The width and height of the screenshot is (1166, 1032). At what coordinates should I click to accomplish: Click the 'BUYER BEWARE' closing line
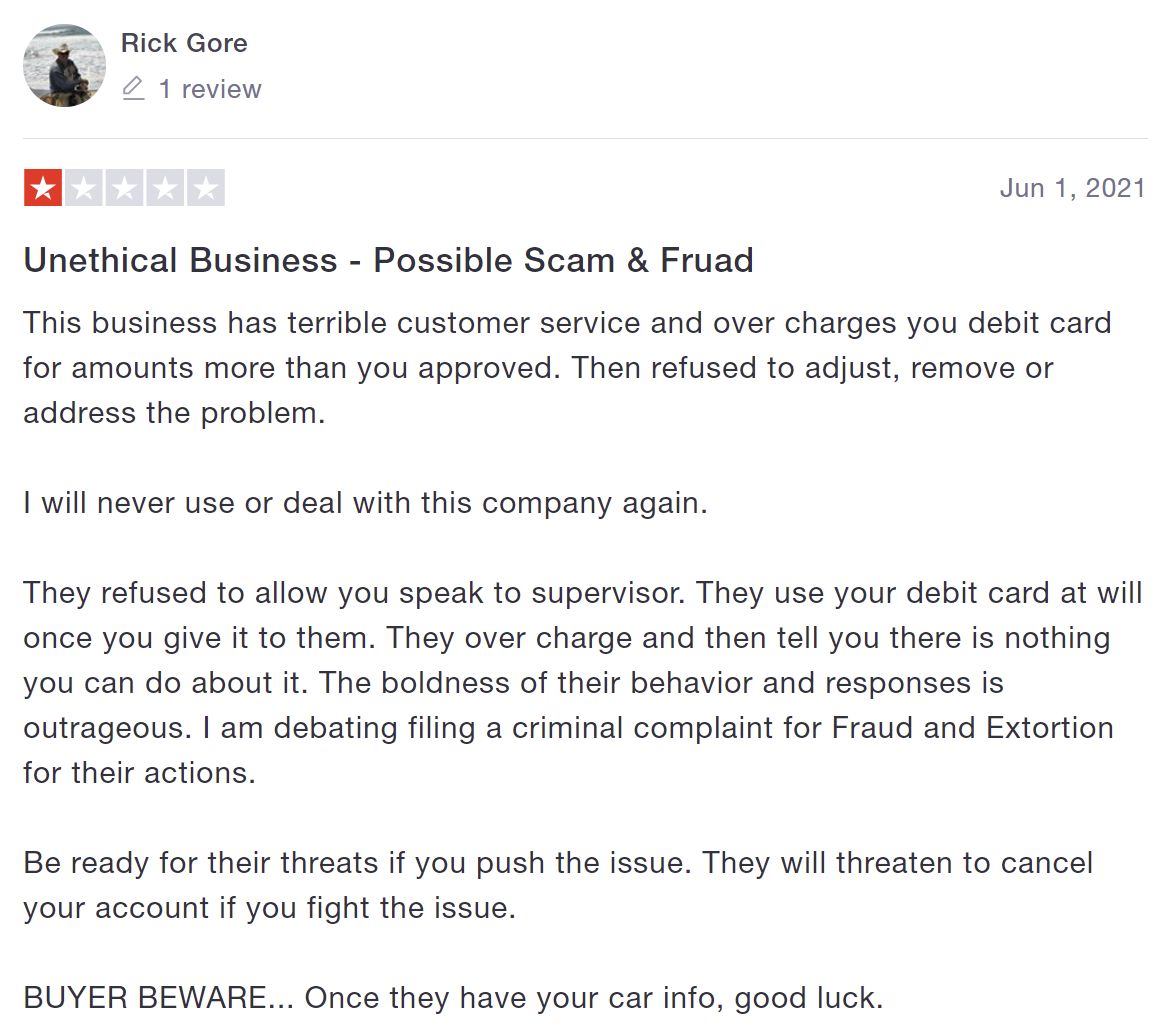click(x=453, y=998)
